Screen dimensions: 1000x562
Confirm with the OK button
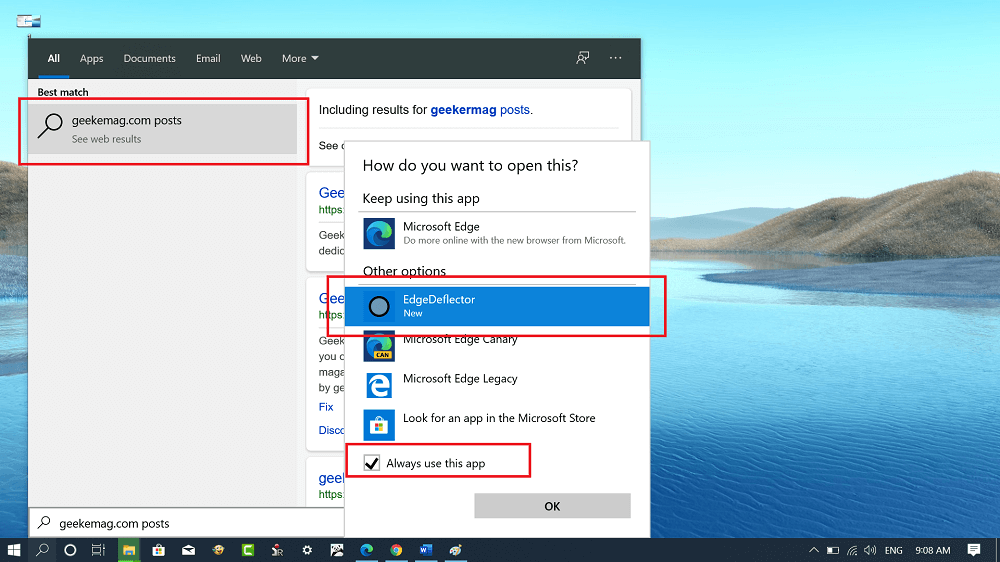(x=552, y=506)
